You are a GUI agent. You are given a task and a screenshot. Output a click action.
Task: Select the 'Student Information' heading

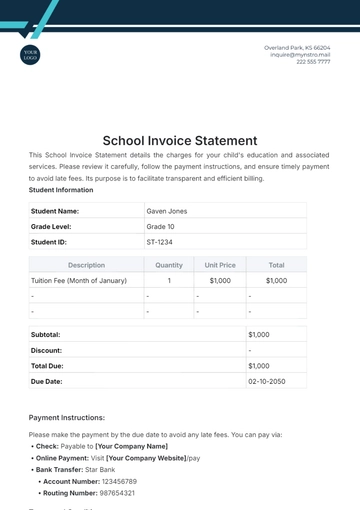(61, 190)
